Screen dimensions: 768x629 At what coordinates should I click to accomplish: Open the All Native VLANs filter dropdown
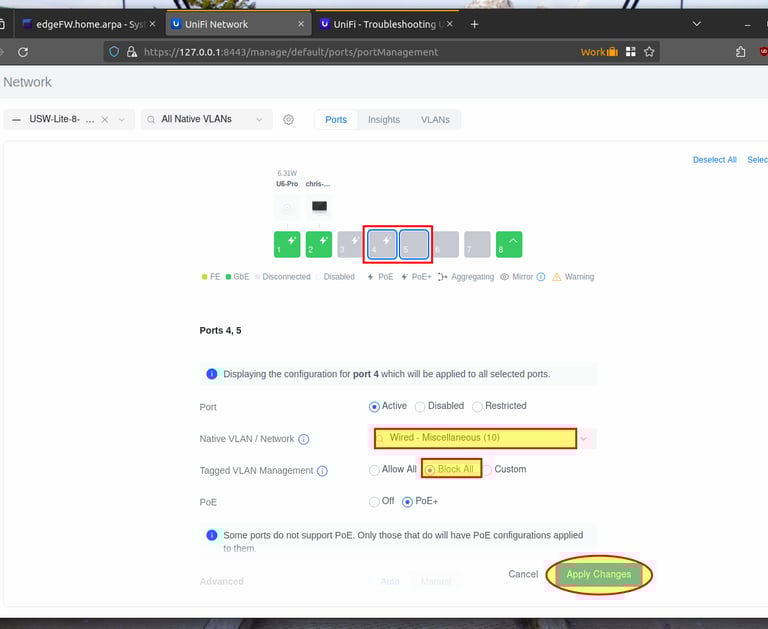[207, 120]
